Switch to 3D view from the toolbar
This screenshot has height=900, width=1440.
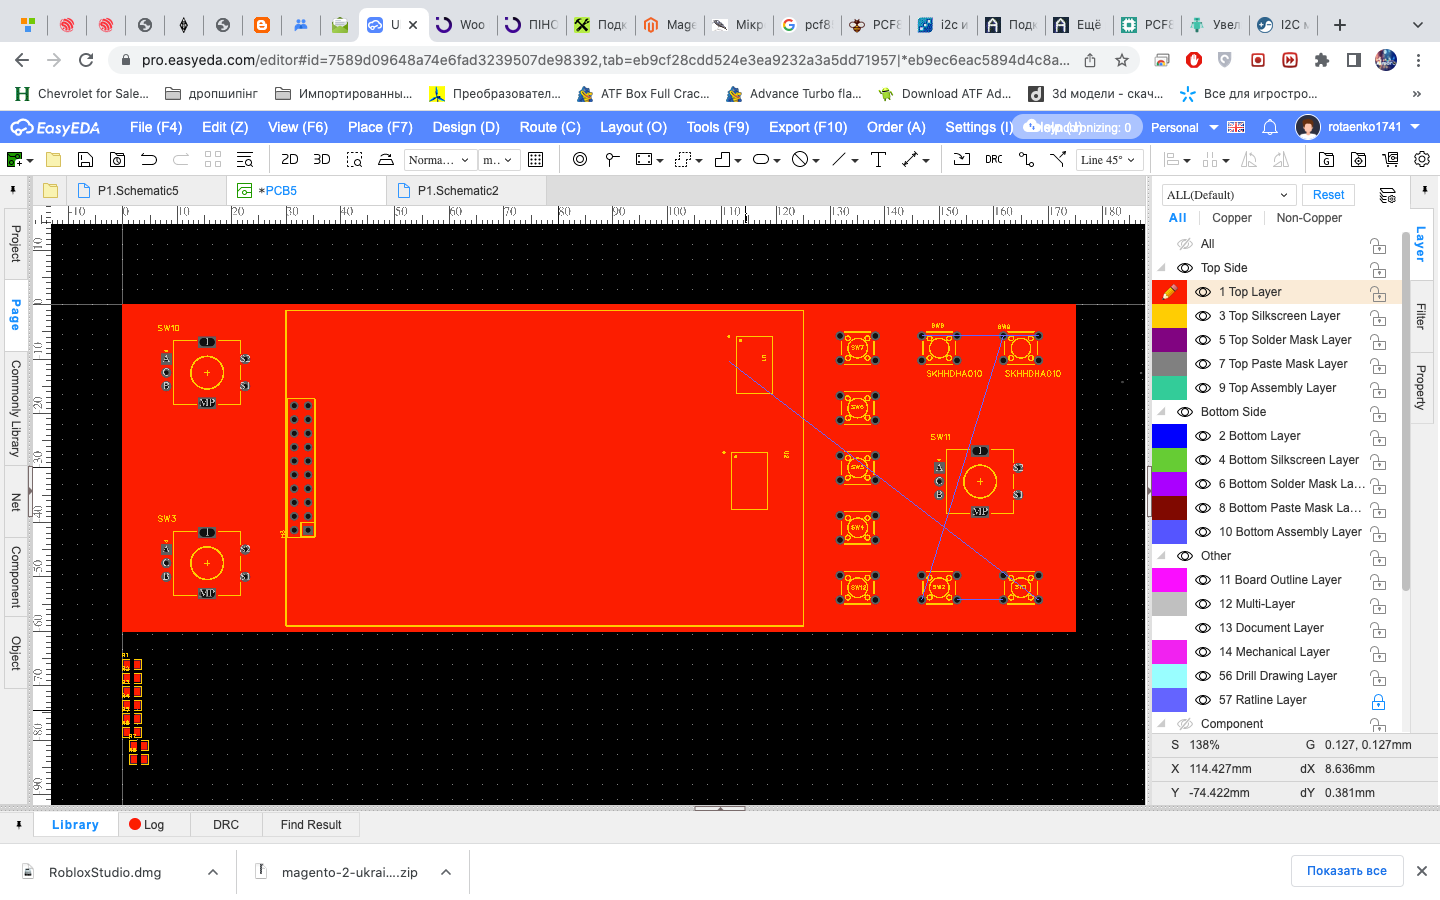click(322, 160)
